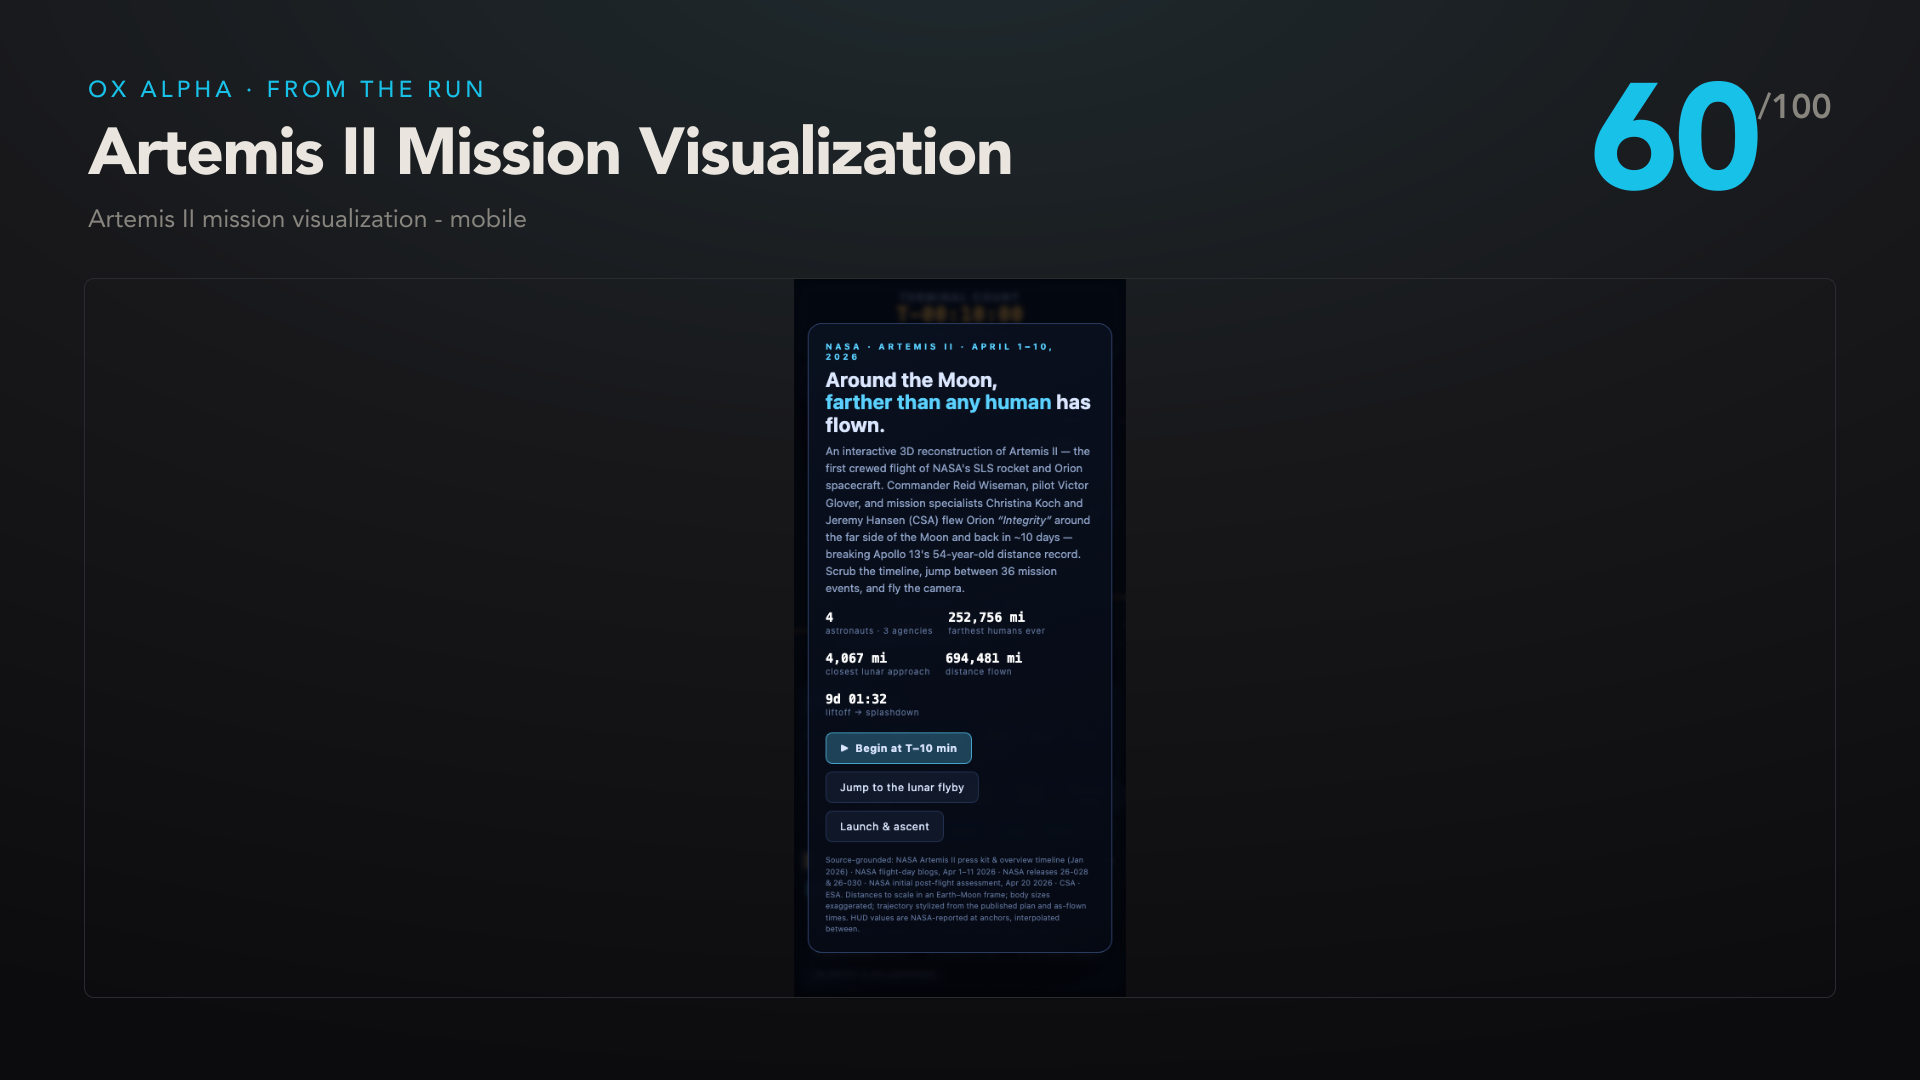This screenshot has height=1080, width=1920.
Task: Click the 'liftoff → splashdown' stat label
Action: [x=872, y=713]
